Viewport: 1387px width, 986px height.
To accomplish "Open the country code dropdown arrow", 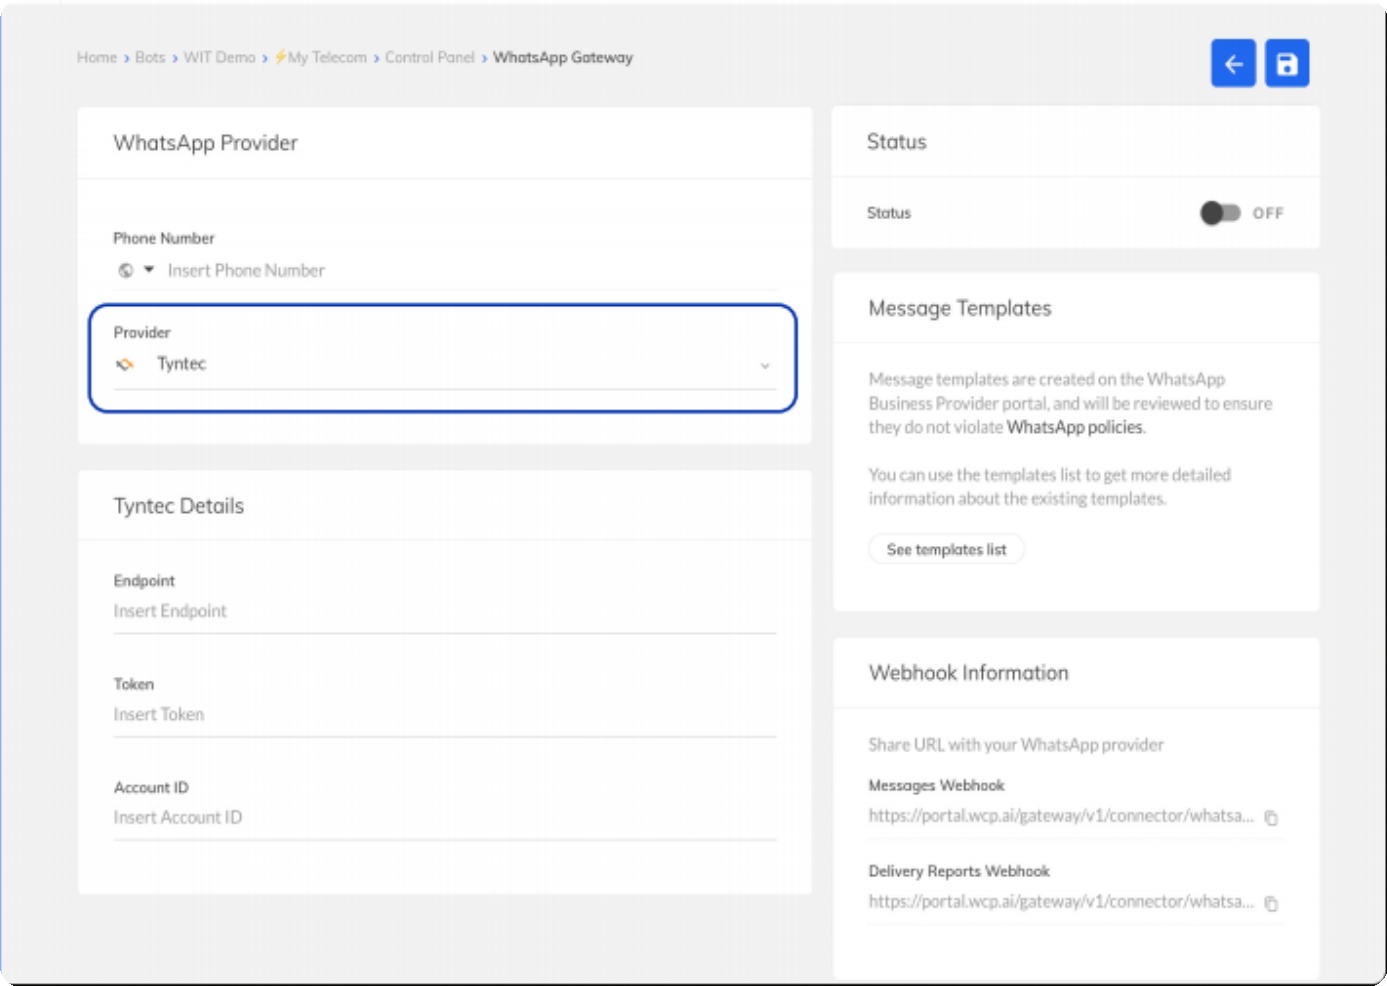I will 149,270.
